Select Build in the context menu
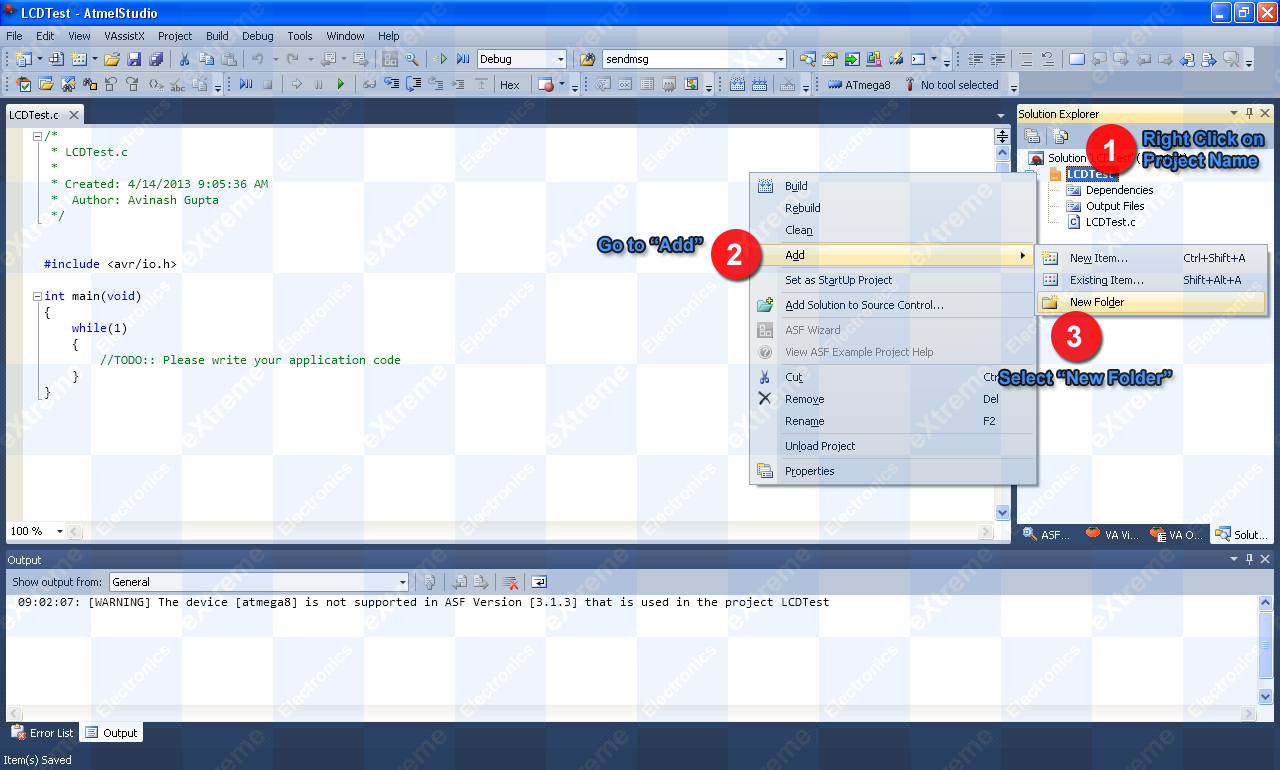 [x=892, y=186]
